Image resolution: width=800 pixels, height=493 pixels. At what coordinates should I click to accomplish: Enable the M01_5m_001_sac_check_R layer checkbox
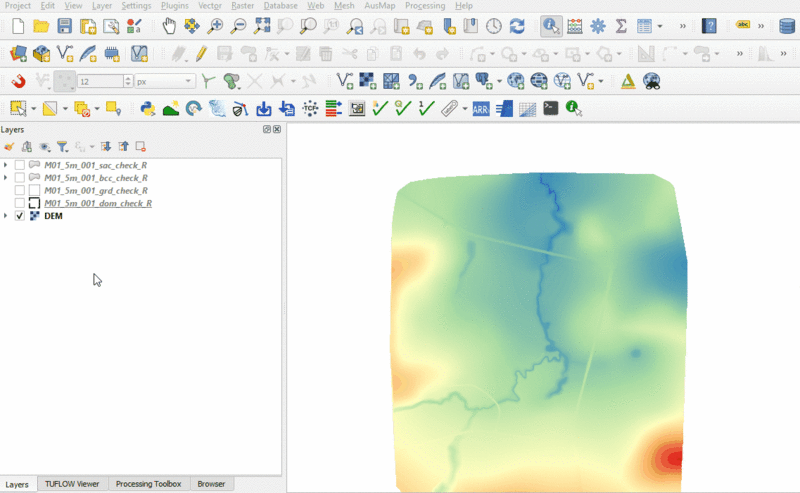click(x=20, y=164)
